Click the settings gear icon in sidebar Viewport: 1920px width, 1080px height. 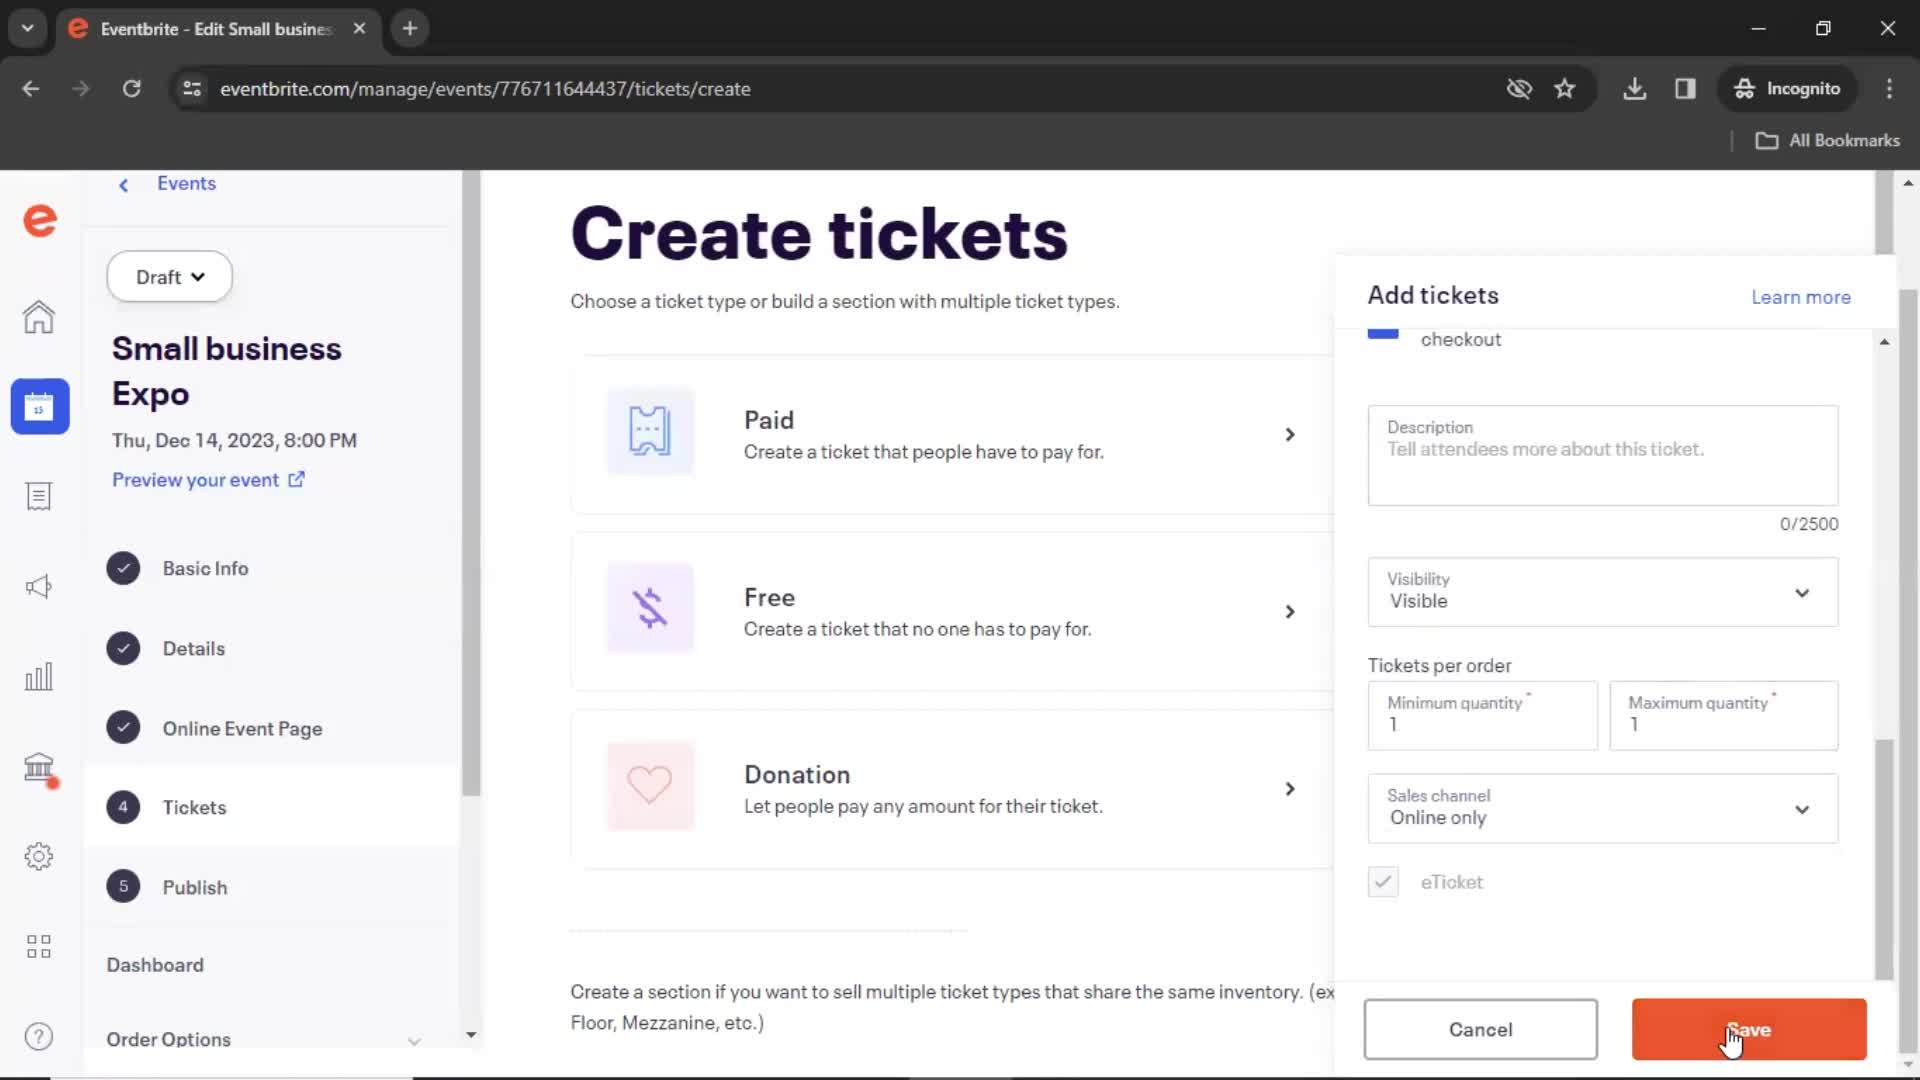(x=38, y=857)
